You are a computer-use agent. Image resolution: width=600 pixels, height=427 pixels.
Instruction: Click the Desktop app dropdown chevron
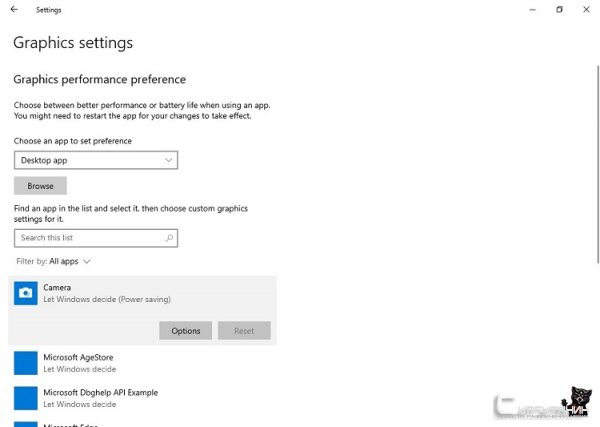(x=168, y=160)
